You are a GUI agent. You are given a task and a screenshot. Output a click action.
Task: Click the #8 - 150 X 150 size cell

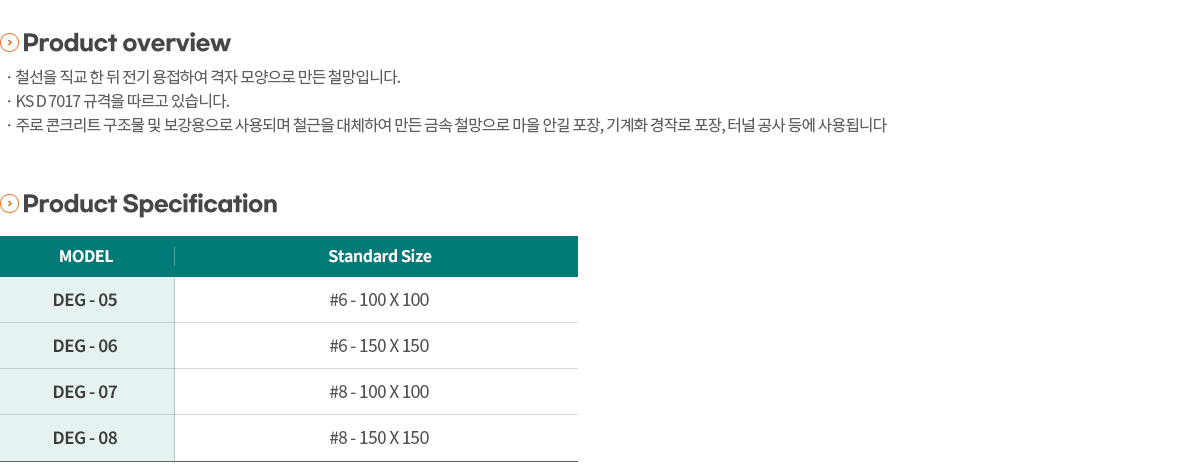pos(377,438)
